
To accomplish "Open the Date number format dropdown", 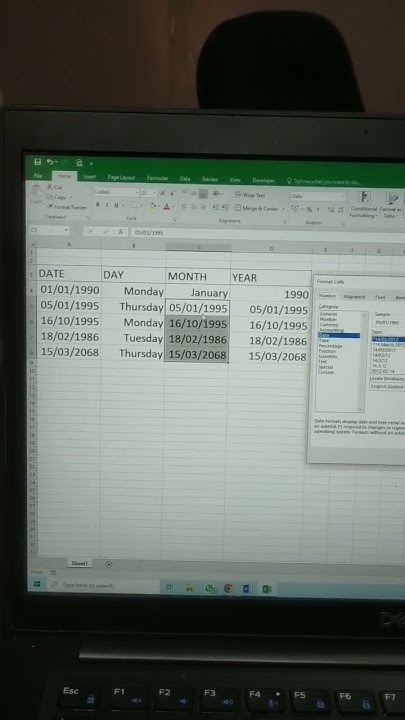I will tap(342, 197).
